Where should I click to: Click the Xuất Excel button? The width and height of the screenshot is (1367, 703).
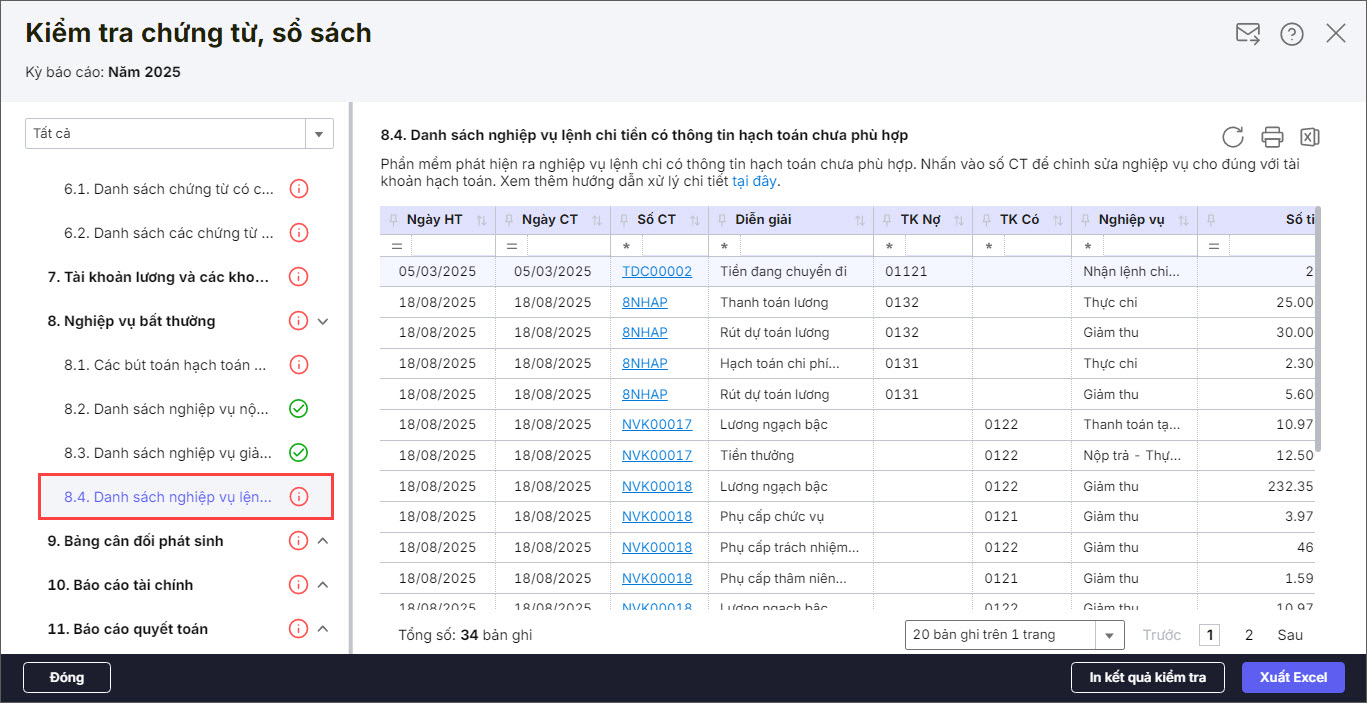(1293, 677)
